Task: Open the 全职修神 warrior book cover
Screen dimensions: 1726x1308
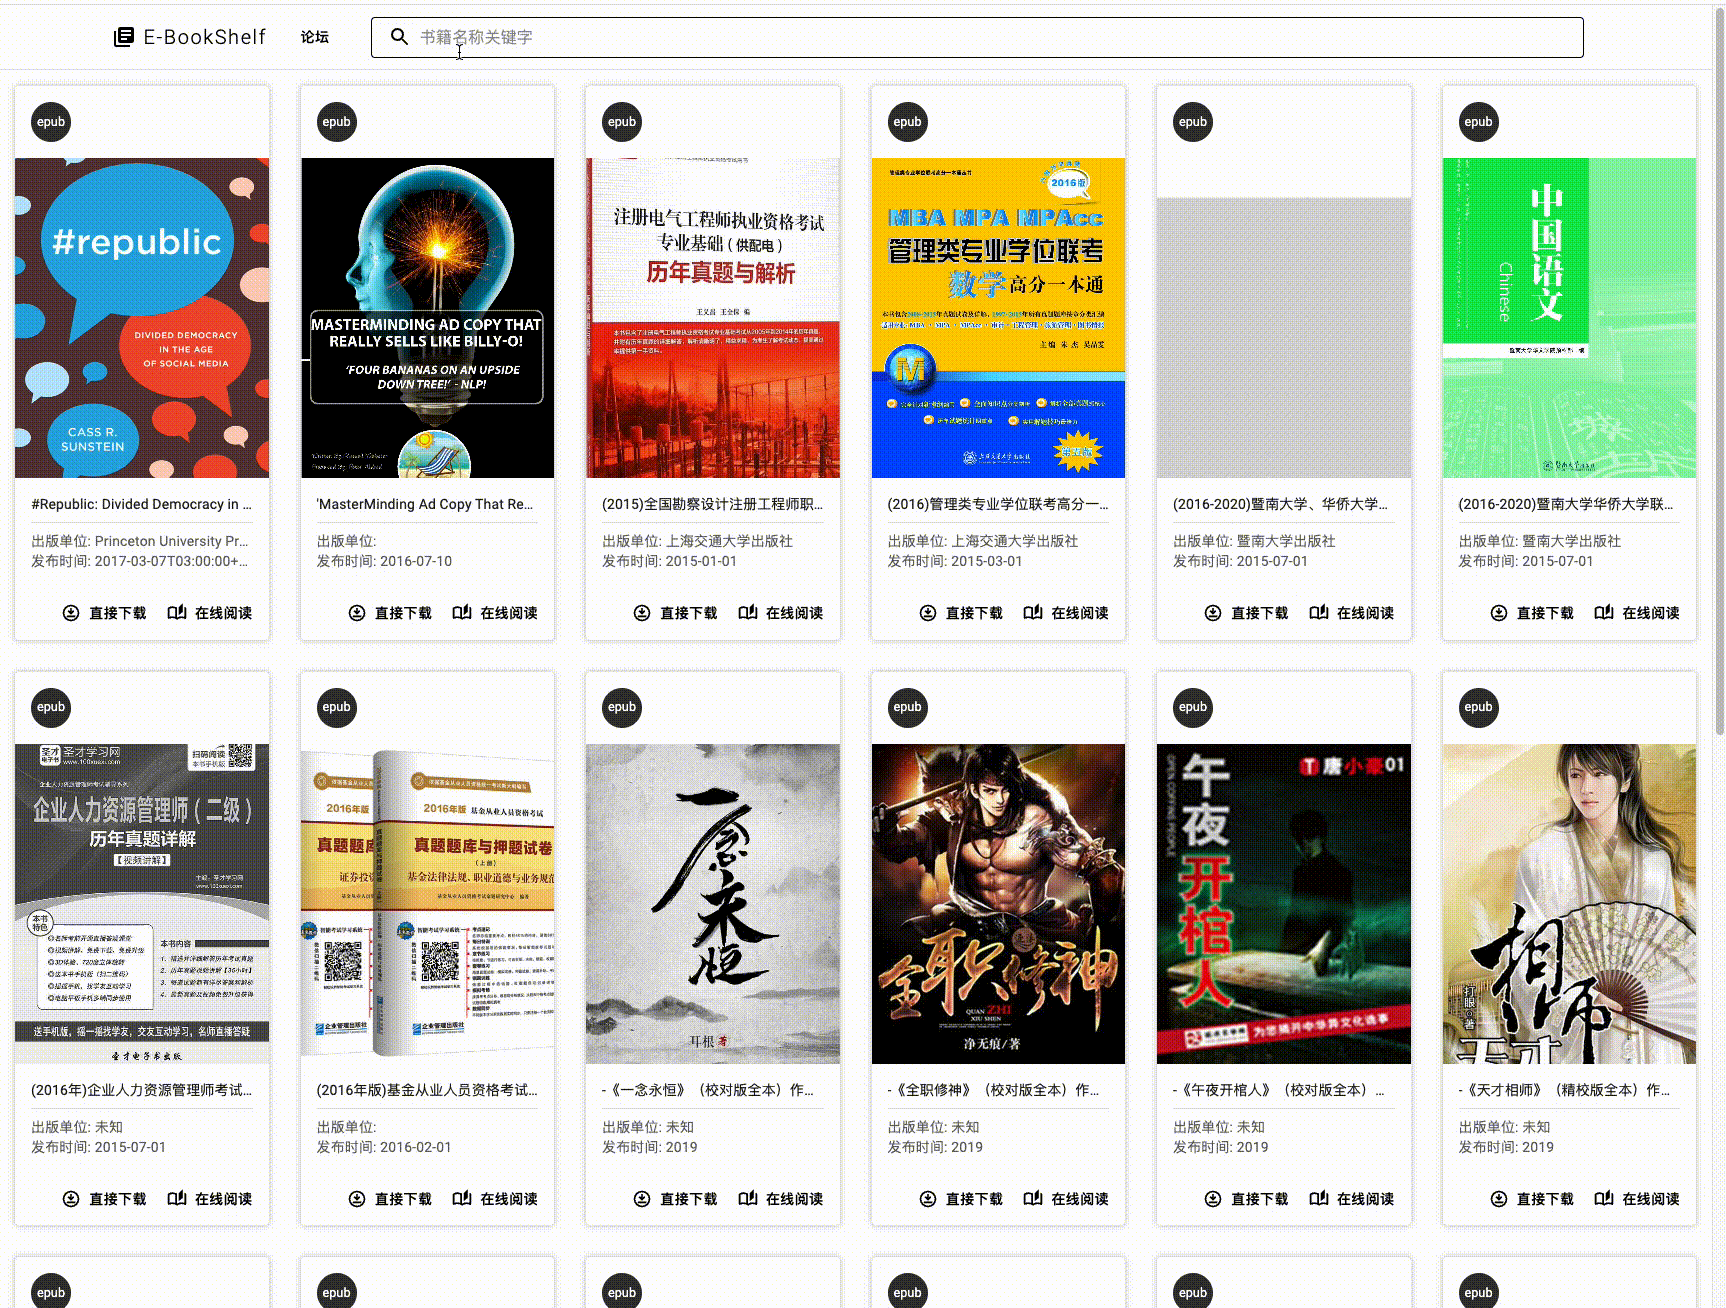Action: point(998,904)
